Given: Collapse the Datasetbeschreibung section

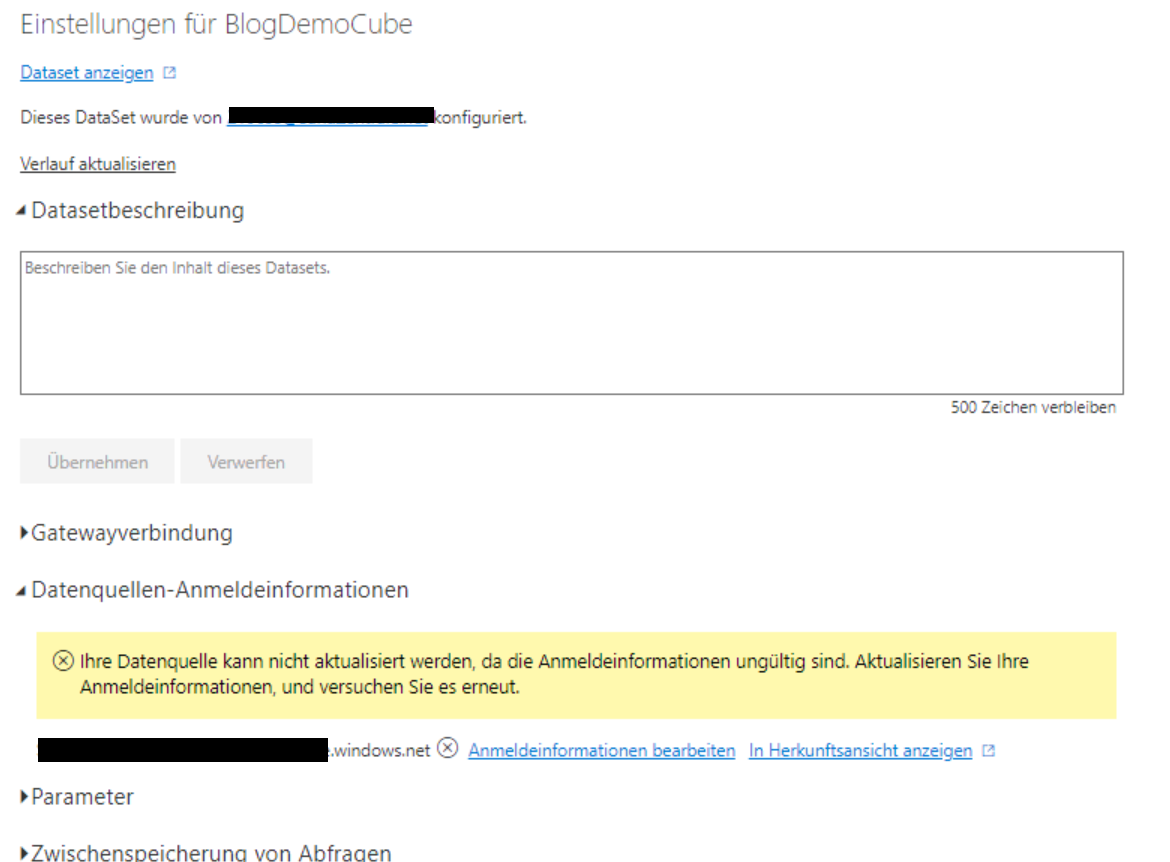Looking at the screenshot, I should pyautogui.click(x=21, y=211).
